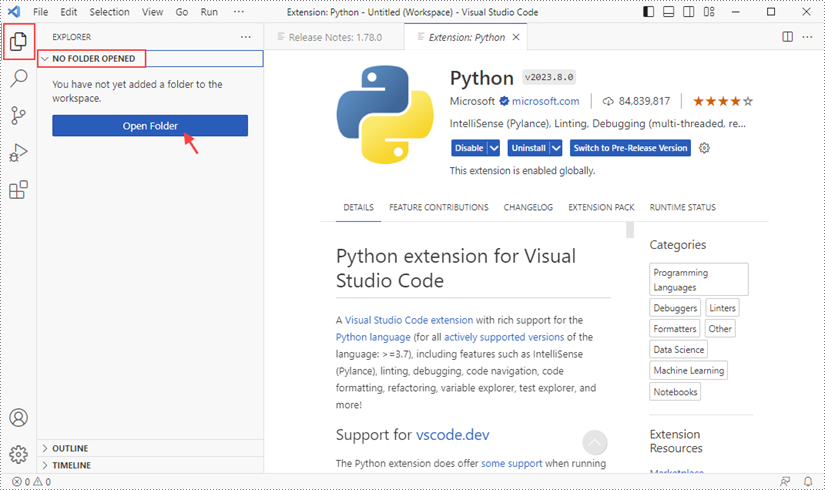825x490 pixels.
Task: Open the Uninstall dropdown arrow
Action: pos(556,148)
